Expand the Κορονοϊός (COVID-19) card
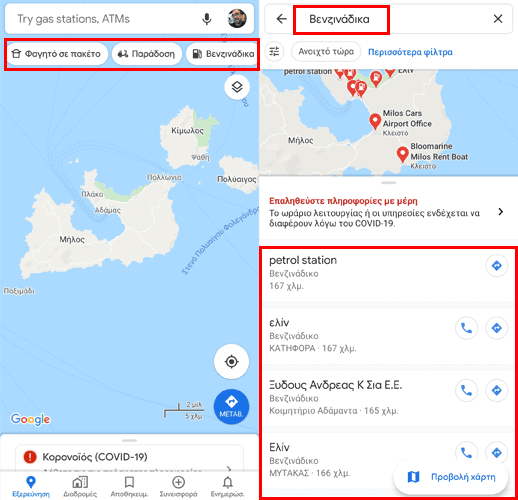 coord(129,457)
